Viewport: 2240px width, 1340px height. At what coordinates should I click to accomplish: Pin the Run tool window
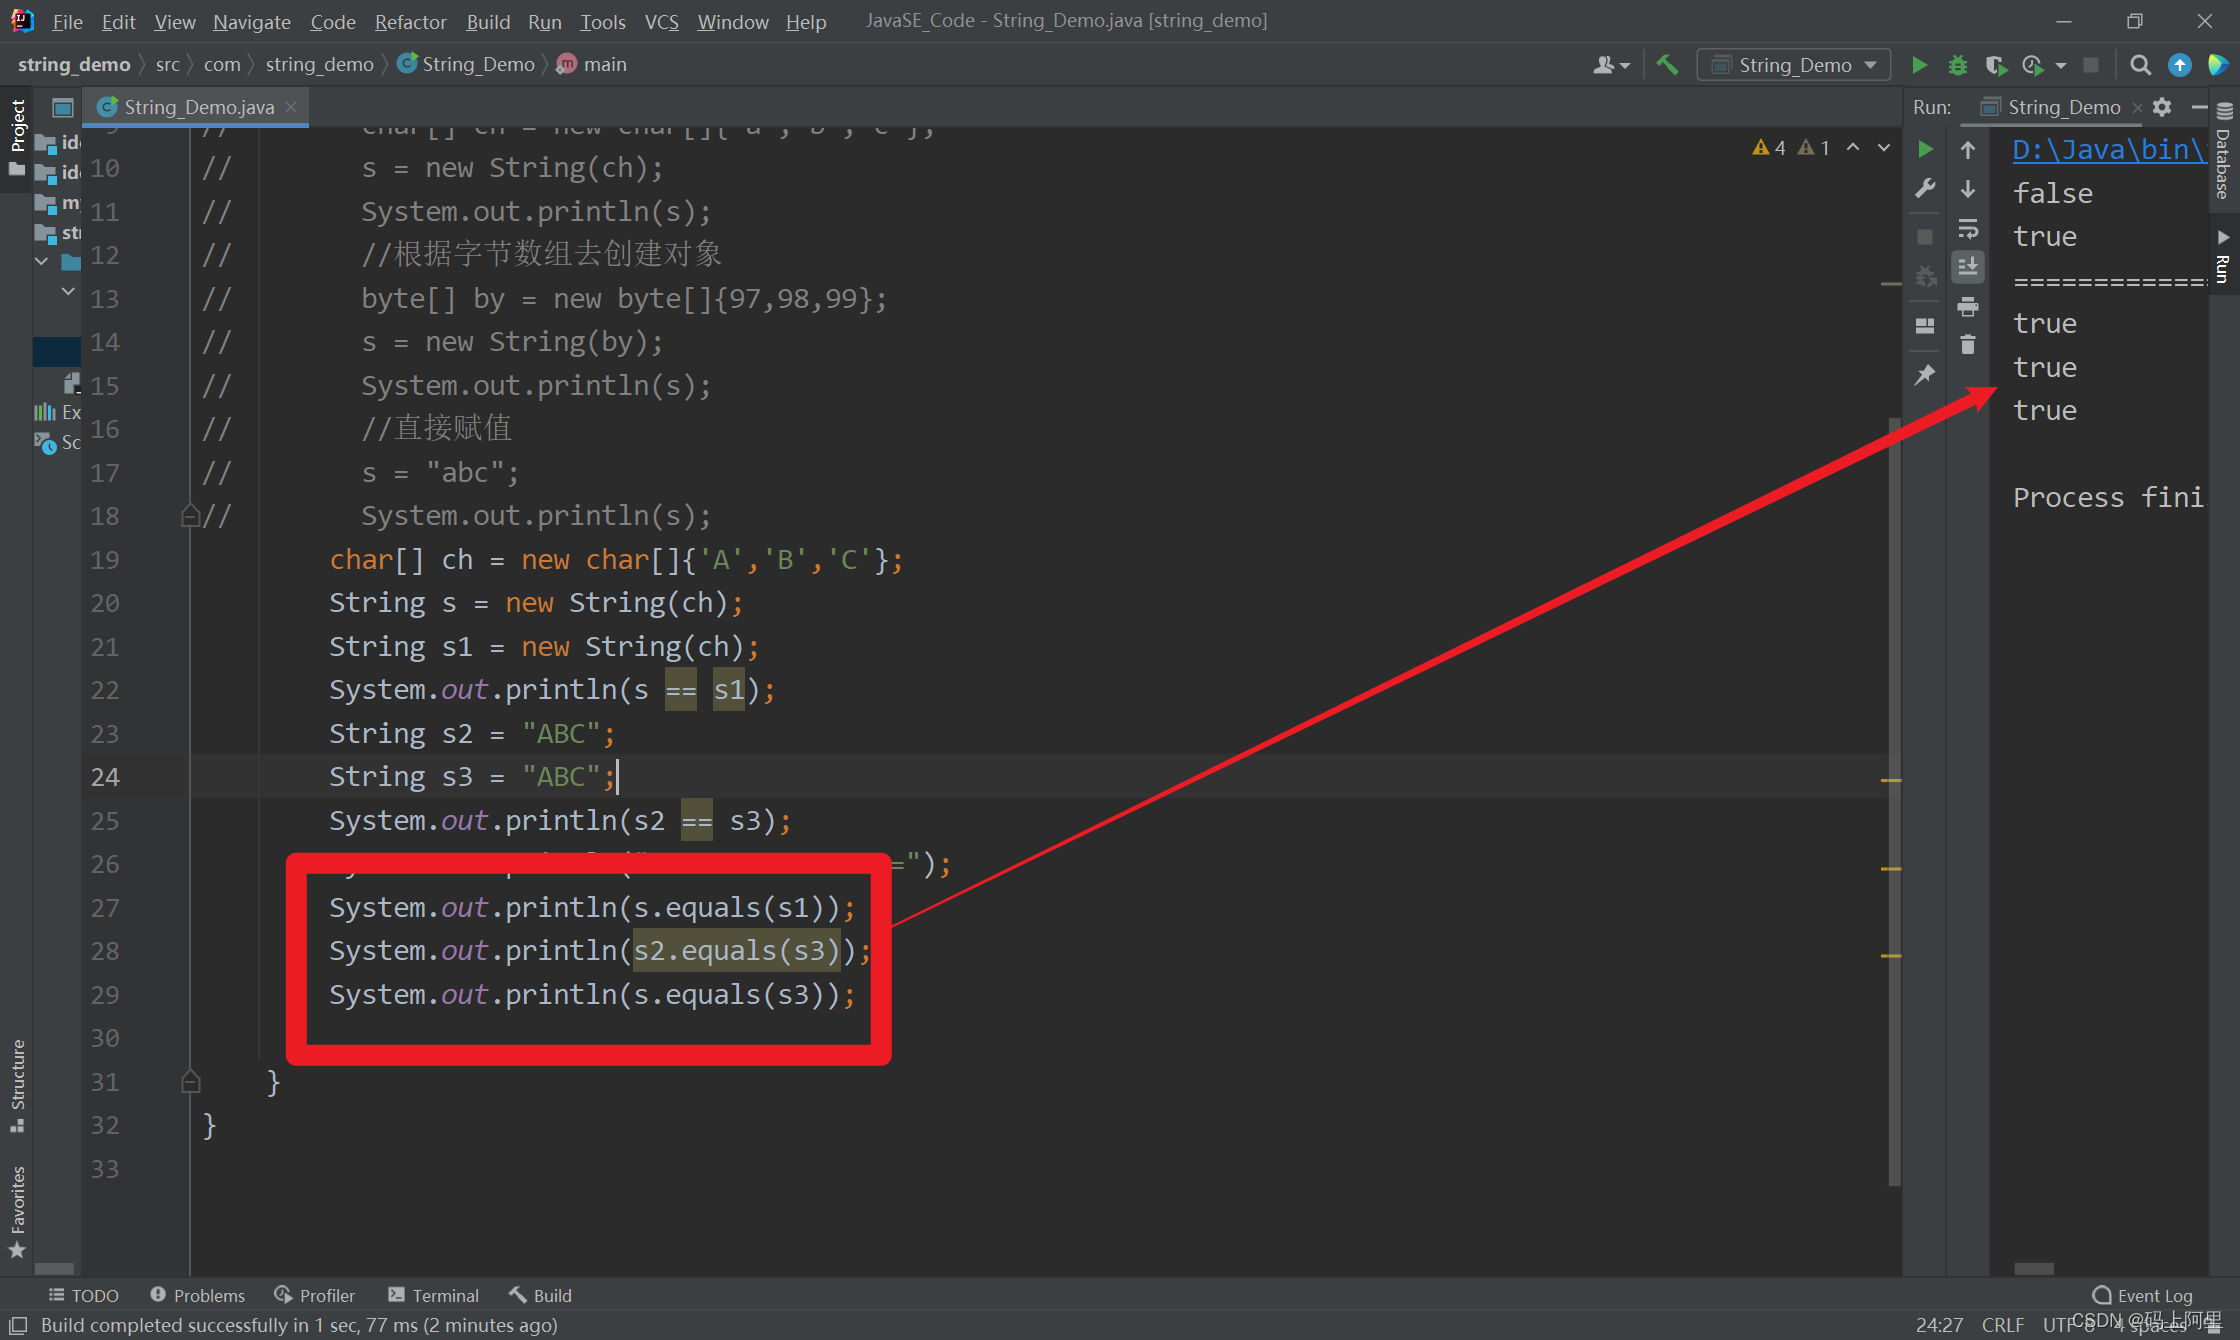pos(1926,373)
